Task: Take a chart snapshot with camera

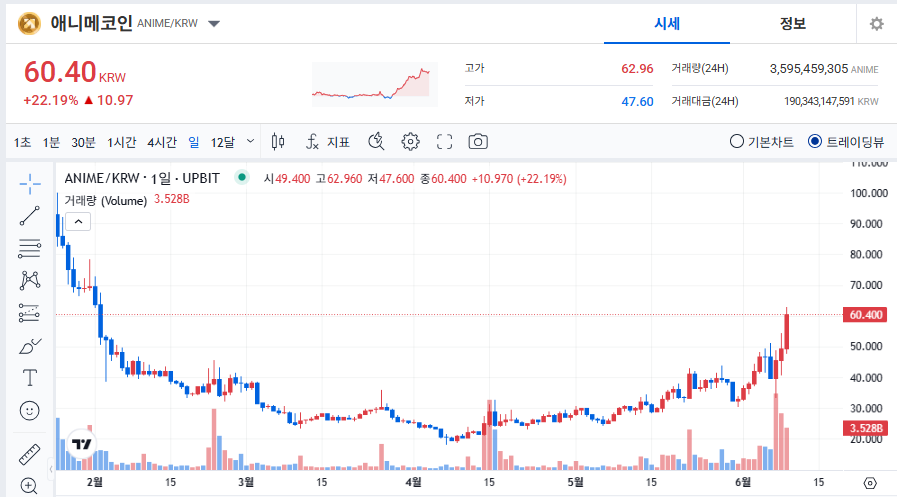Action: 478,141
